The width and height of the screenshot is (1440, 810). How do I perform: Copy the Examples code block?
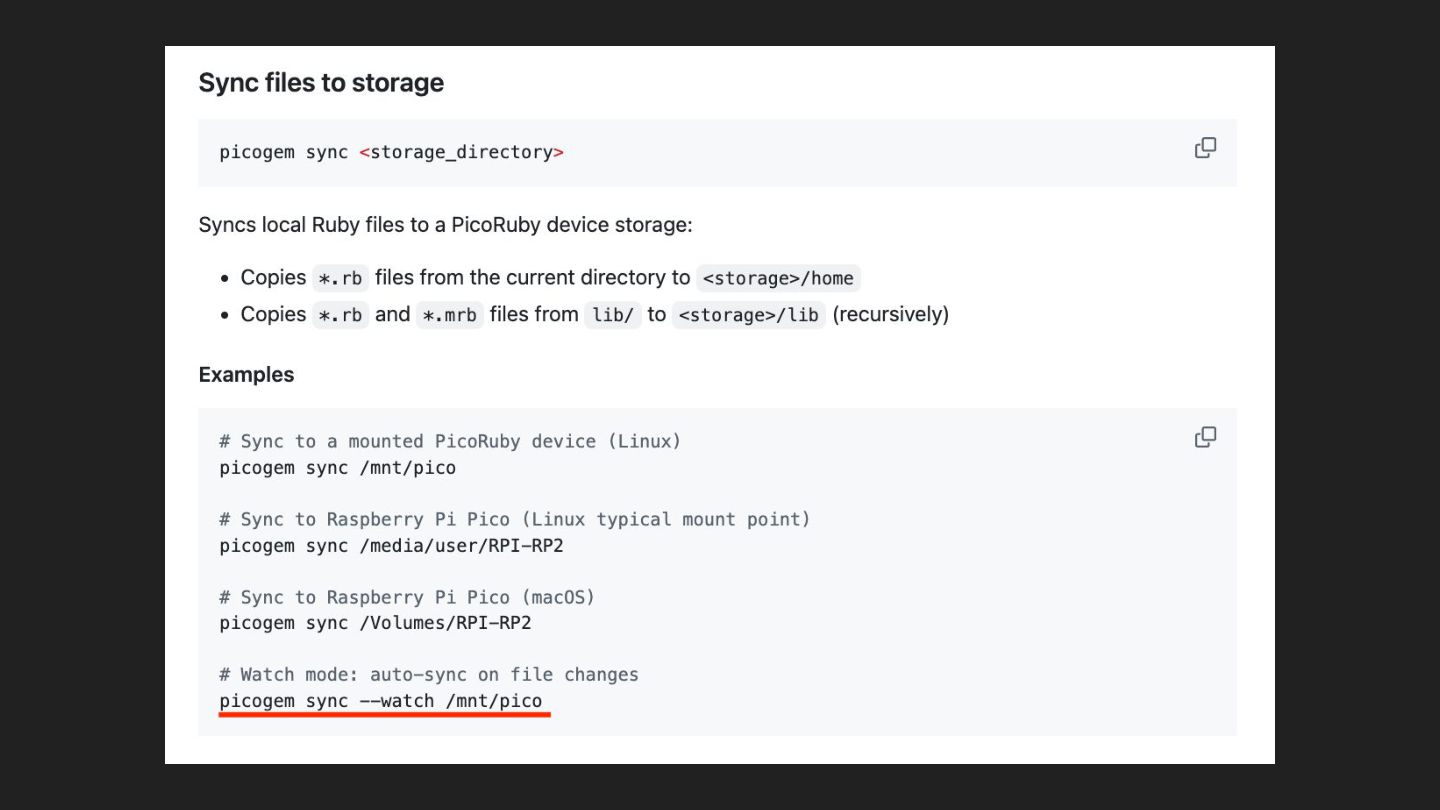click(1205, 437)
